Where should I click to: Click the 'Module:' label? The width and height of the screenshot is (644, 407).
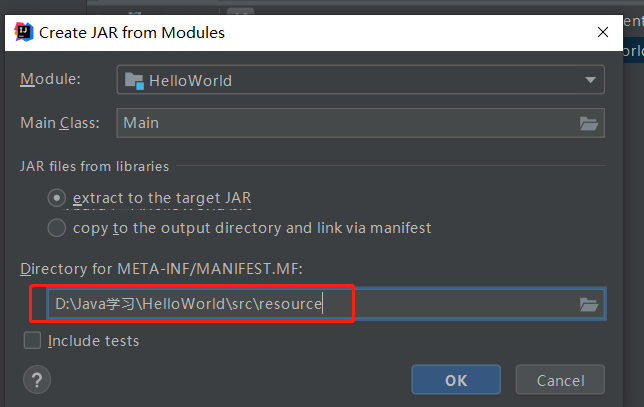tap(51, 79)
